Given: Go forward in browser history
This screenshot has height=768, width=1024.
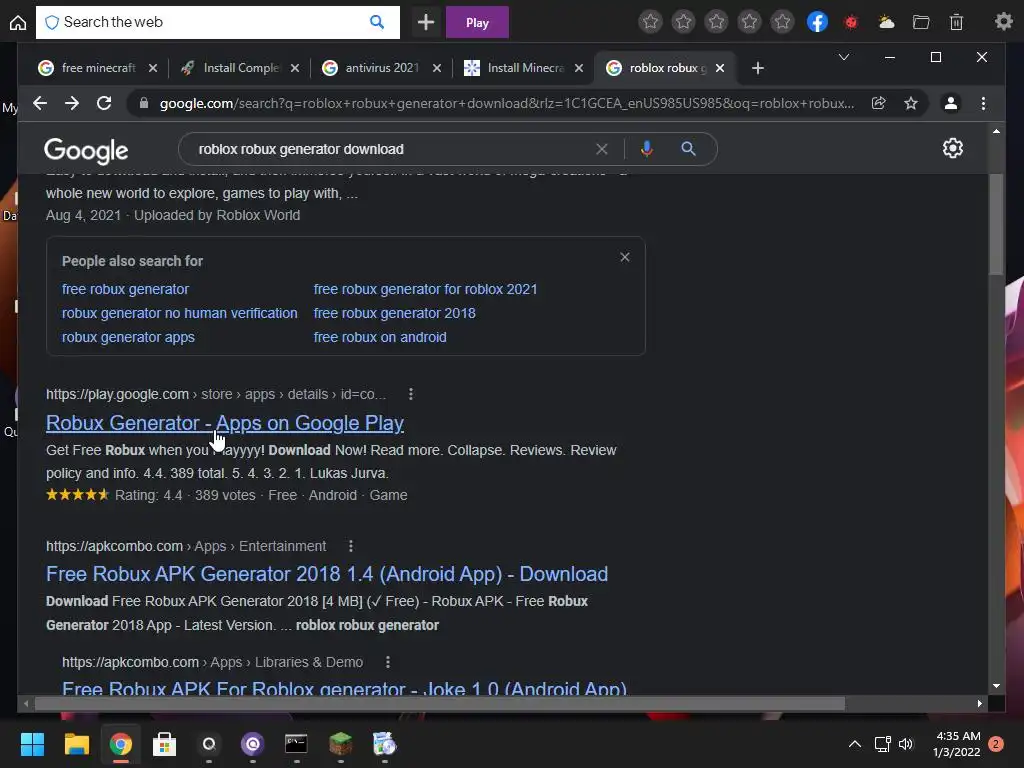Looking at the screenshot, I should pos(72,103).
